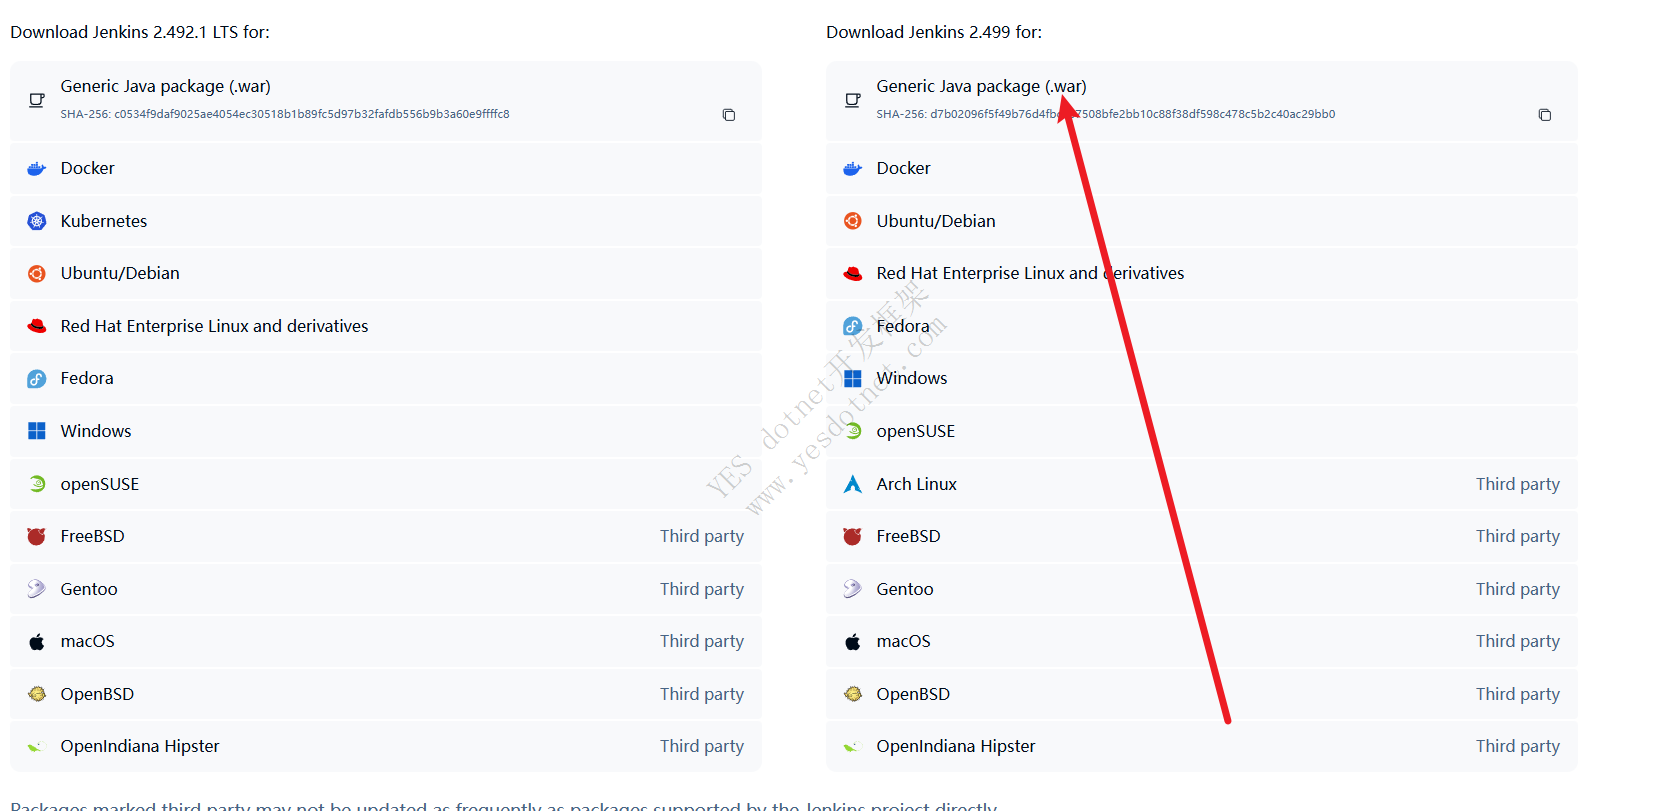Click 'Download Jenkins 2.499 for:' heading
This screenshot has width=1667, height=811.
click(934, 32)
